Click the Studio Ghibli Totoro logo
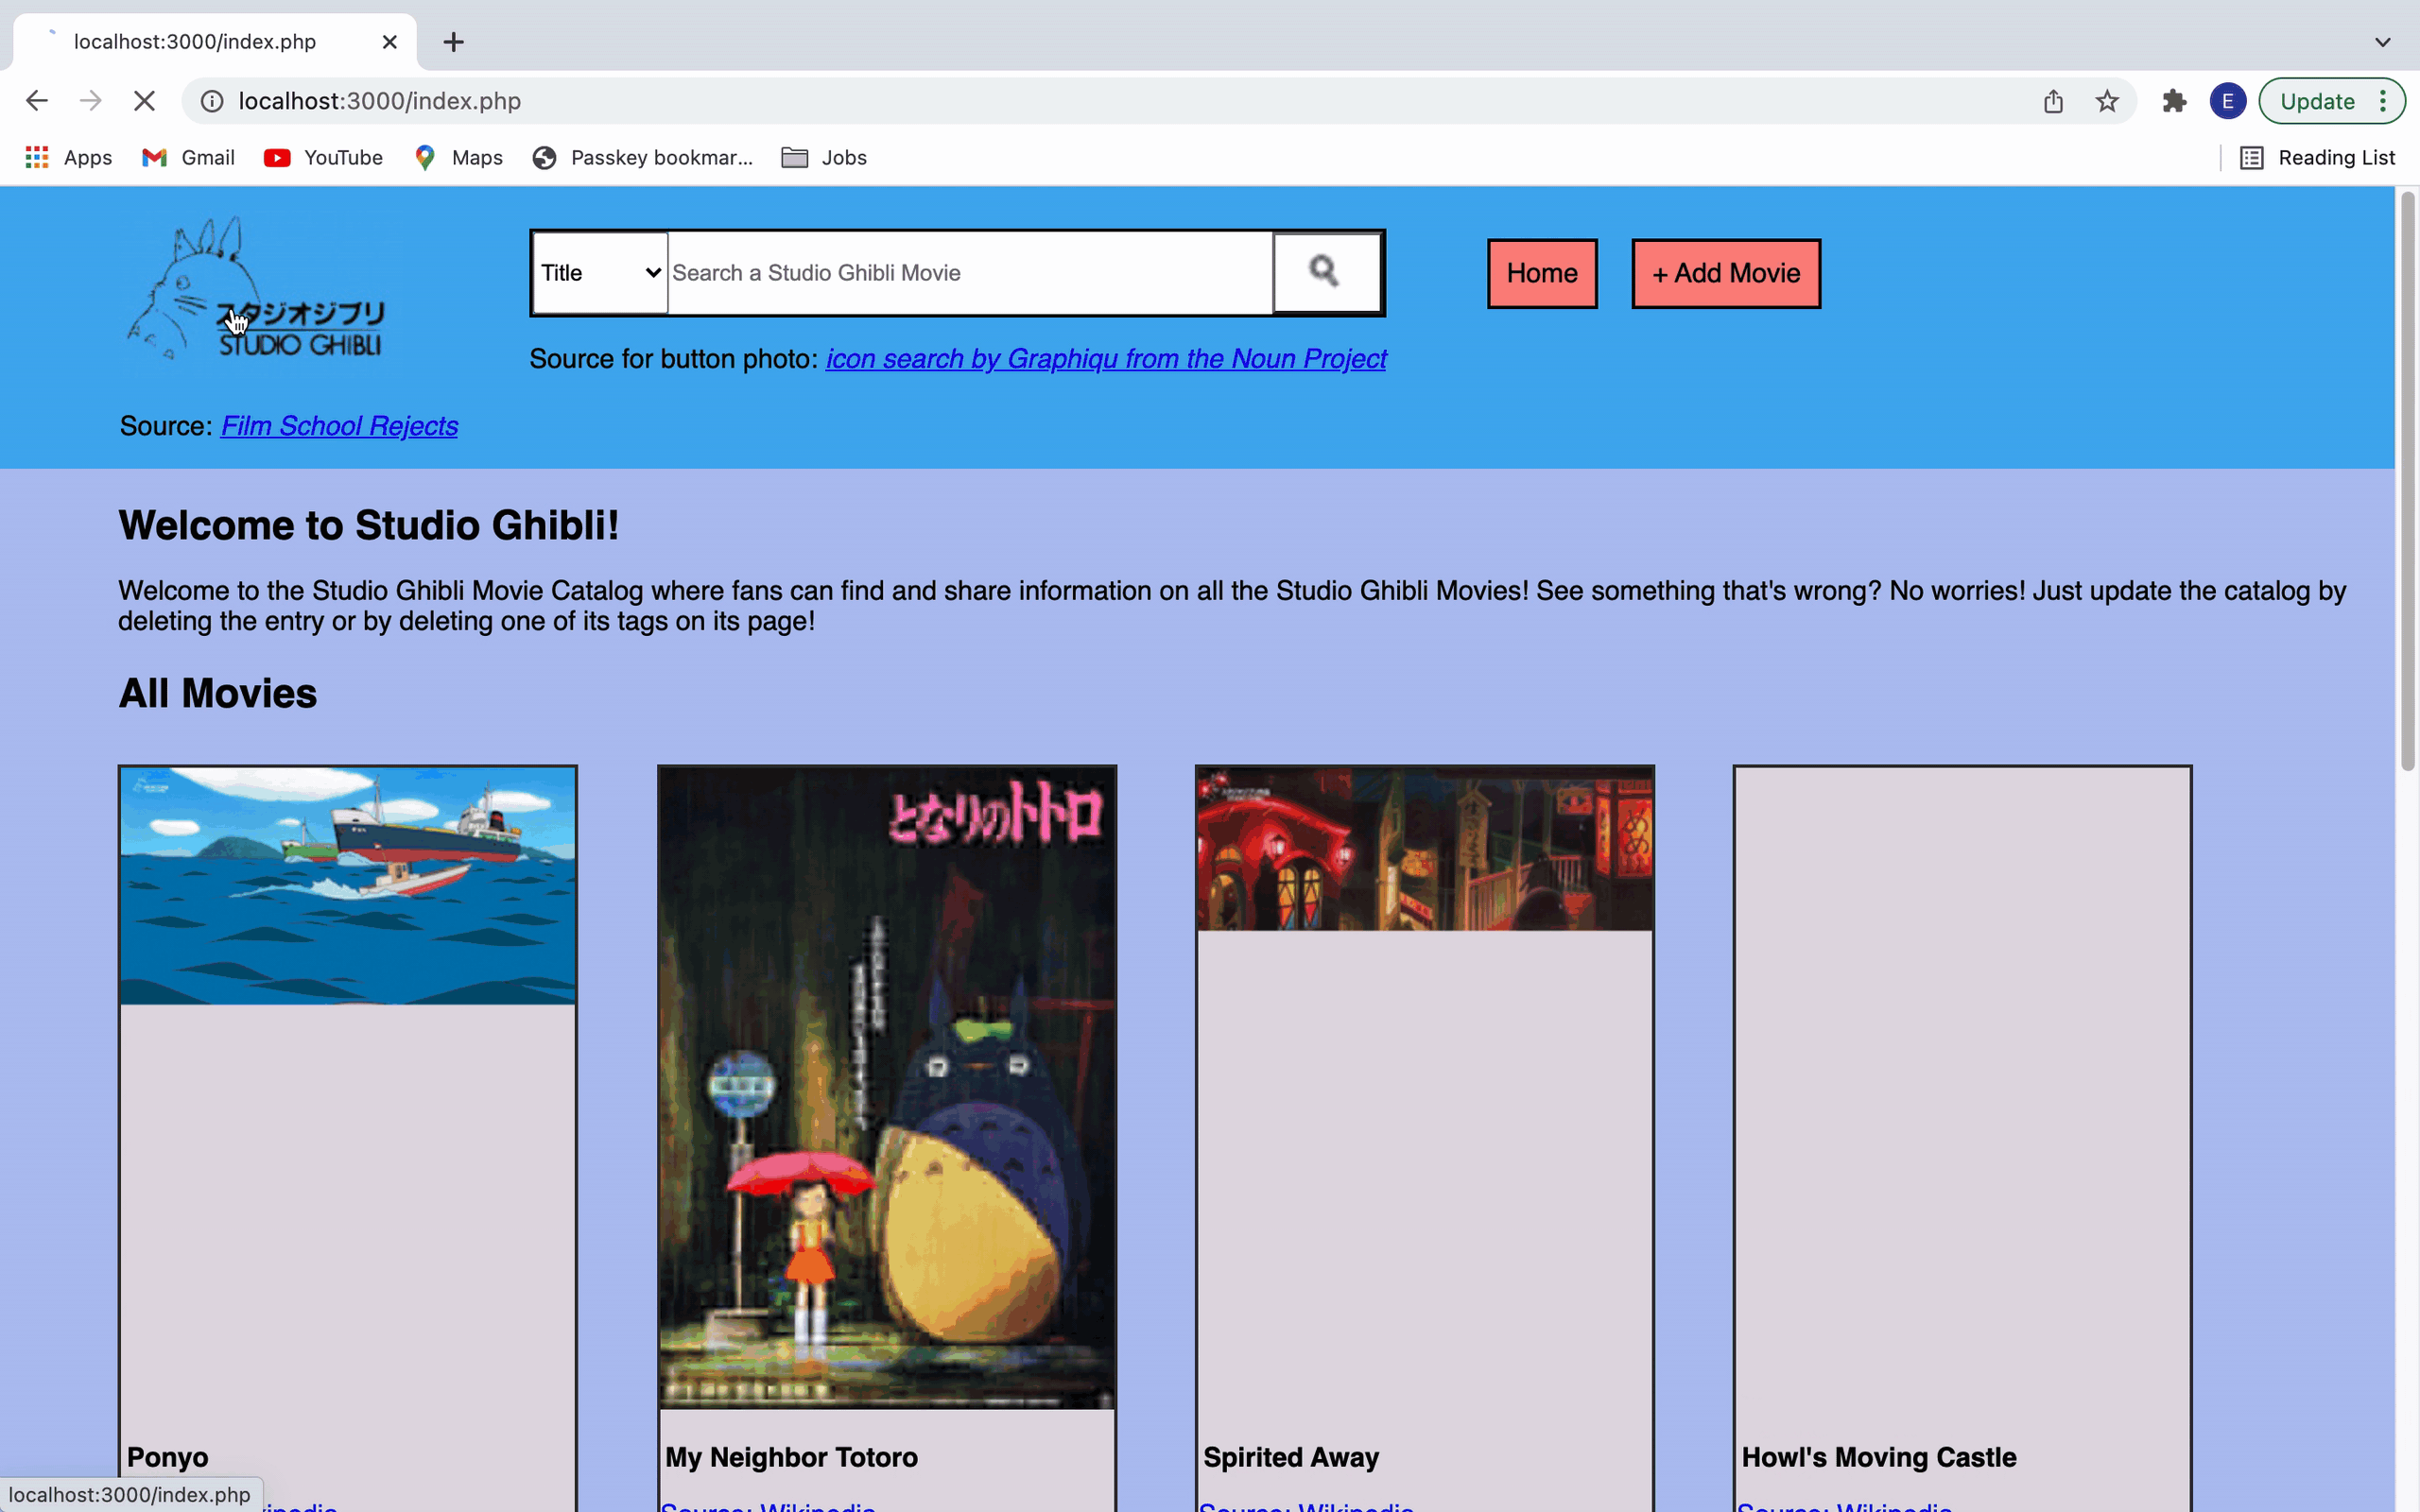 pos(255,290)
